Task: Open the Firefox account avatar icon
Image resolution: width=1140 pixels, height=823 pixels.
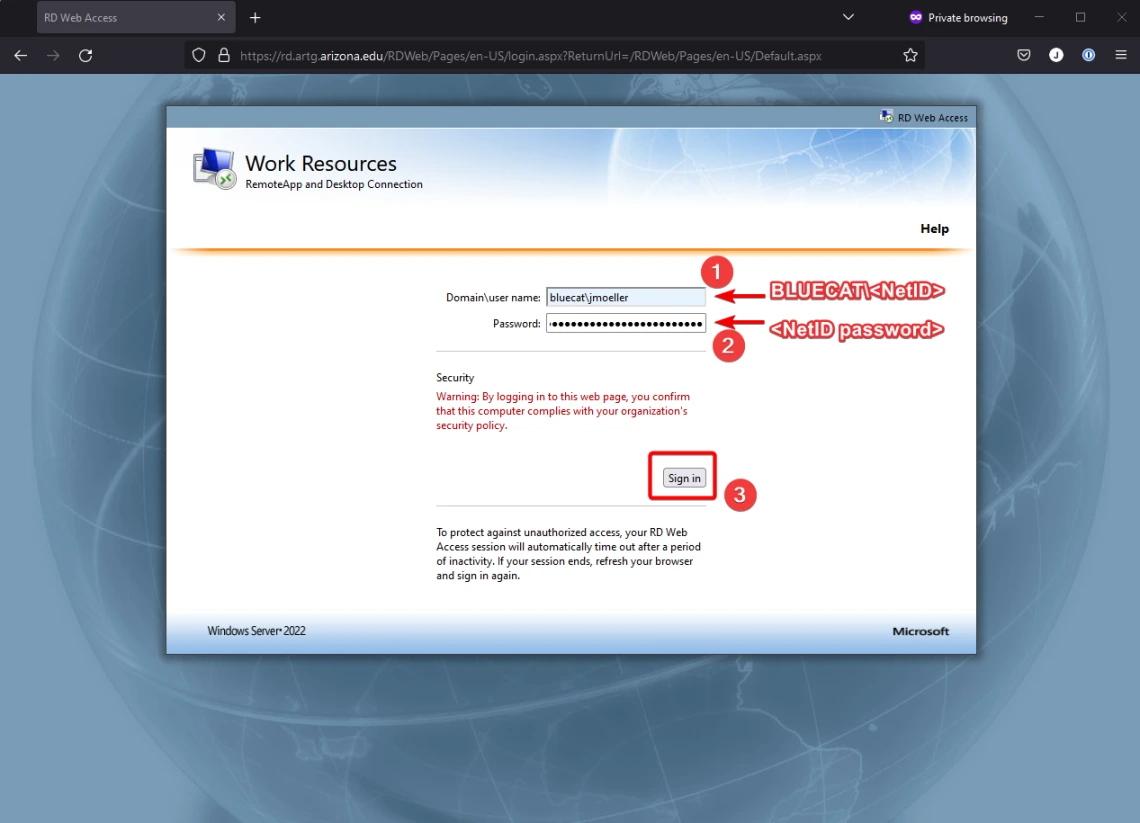Action: coord(1056,55)
